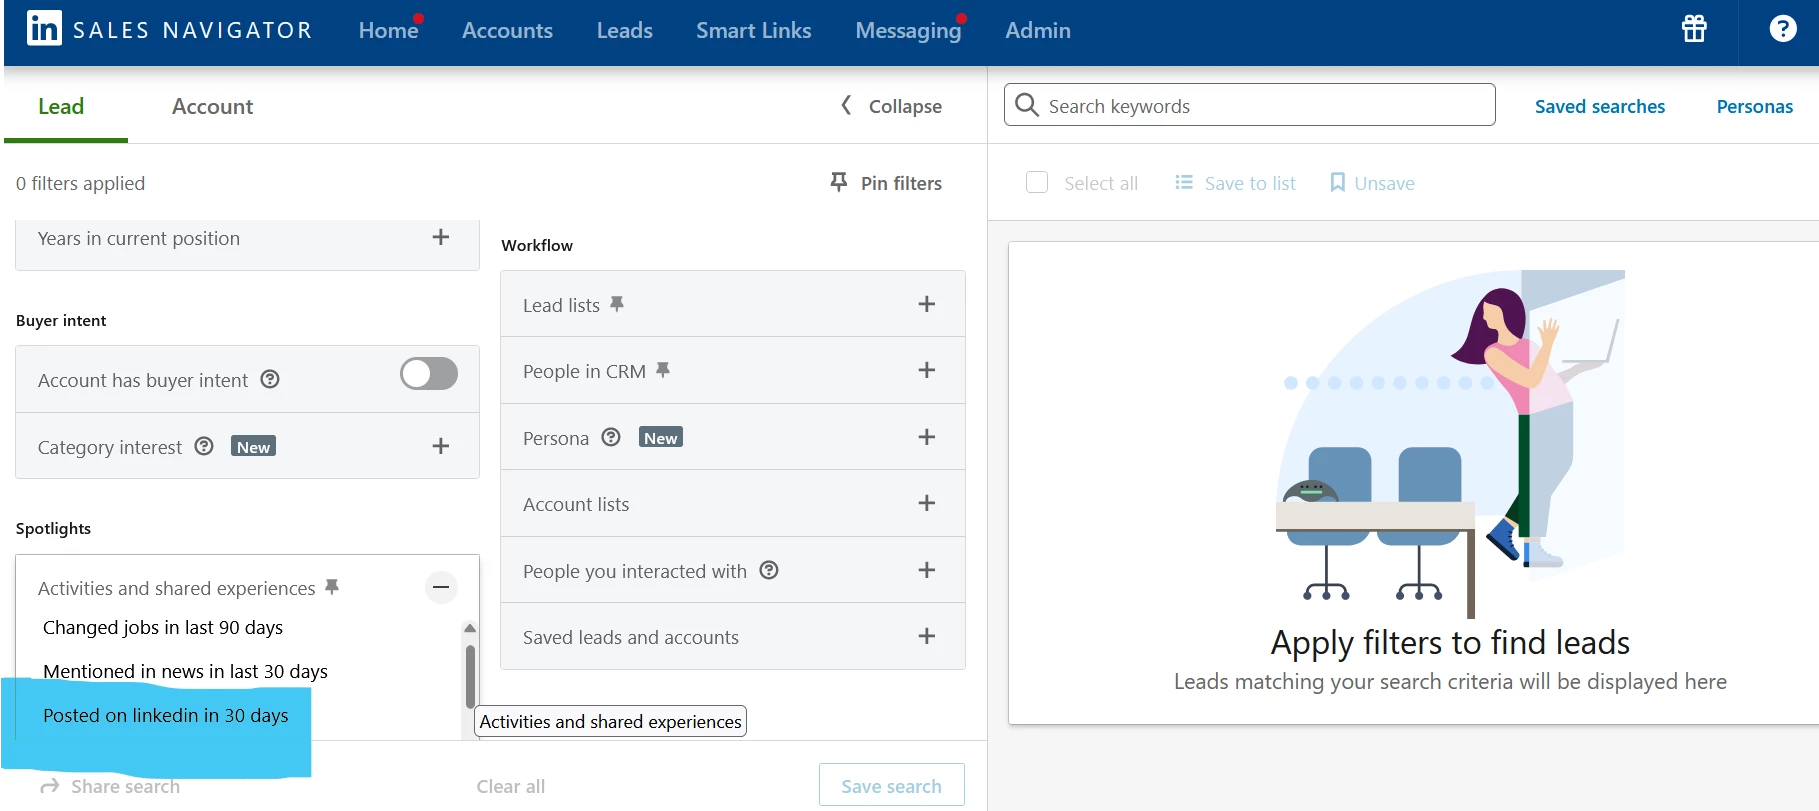Click the Persona New badge
The image size is (1819, 811).
pos(660,437)
